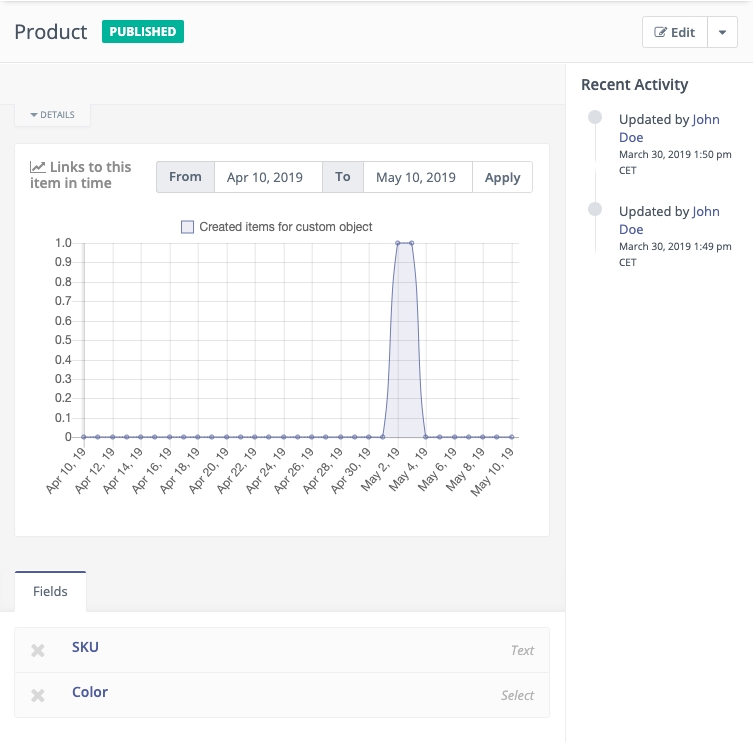Click the first timeline dot in Recent Activity
This screenshot has width=753, height=742.
click(x=595, y=117)
